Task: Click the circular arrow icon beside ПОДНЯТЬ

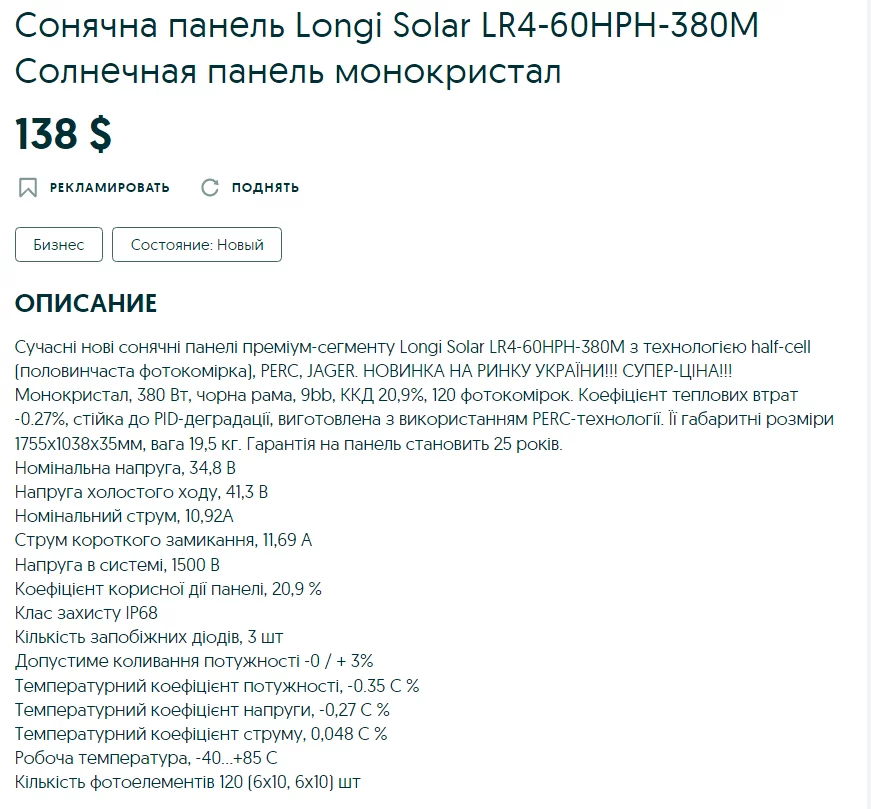Action: coord(210,187)
